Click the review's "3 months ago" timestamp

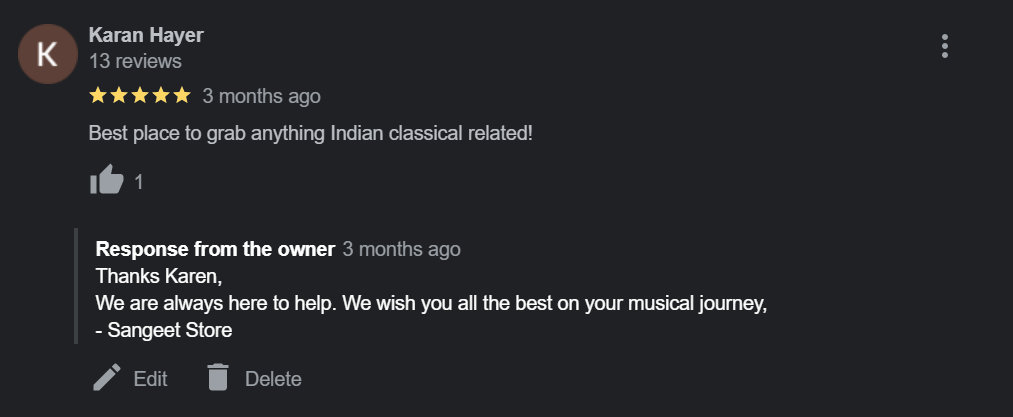[261, 96]
